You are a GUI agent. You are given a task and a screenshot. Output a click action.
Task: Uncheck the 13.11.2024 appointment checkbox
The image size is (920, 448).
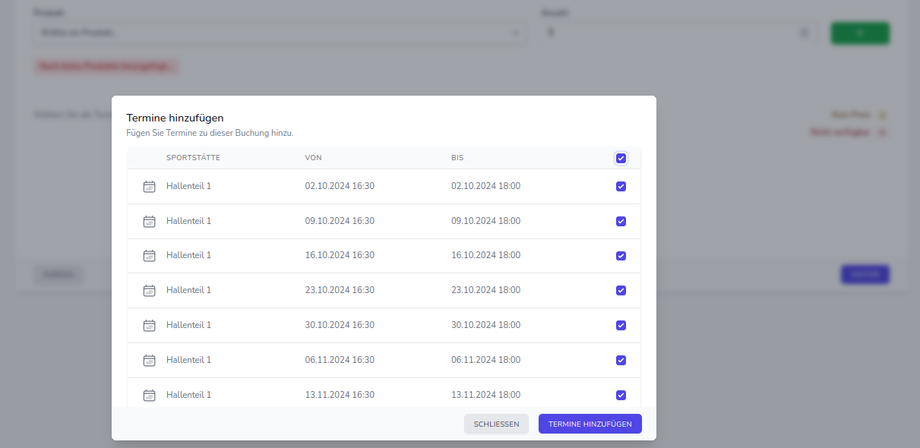pyautogui.click(x=621, y=395)
